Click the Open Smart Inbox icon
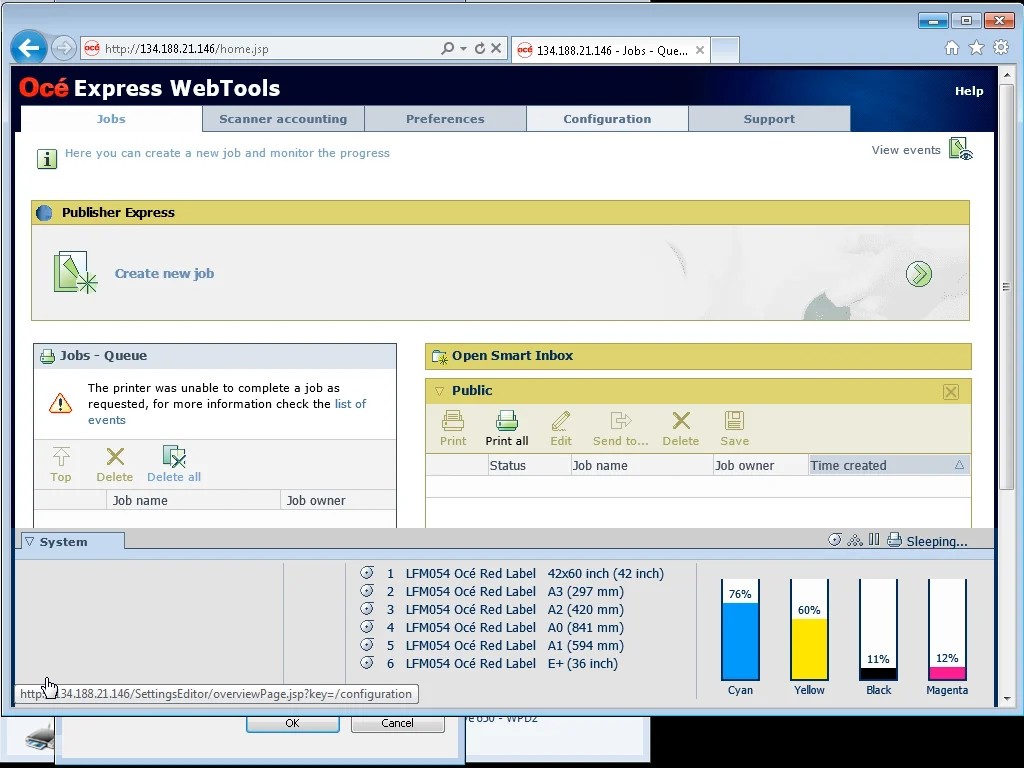This screenshot has height=768, width=1024. click(439, 356)
